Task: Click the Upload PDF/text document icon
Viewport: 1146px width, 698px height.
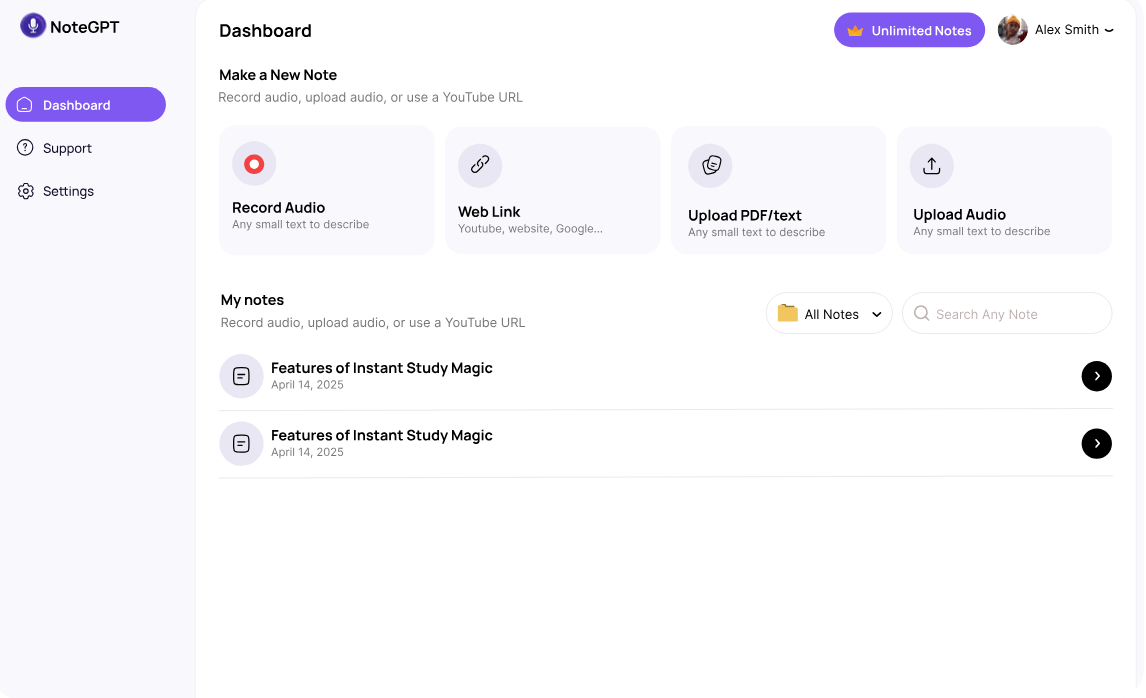Action: pos(710,165)
